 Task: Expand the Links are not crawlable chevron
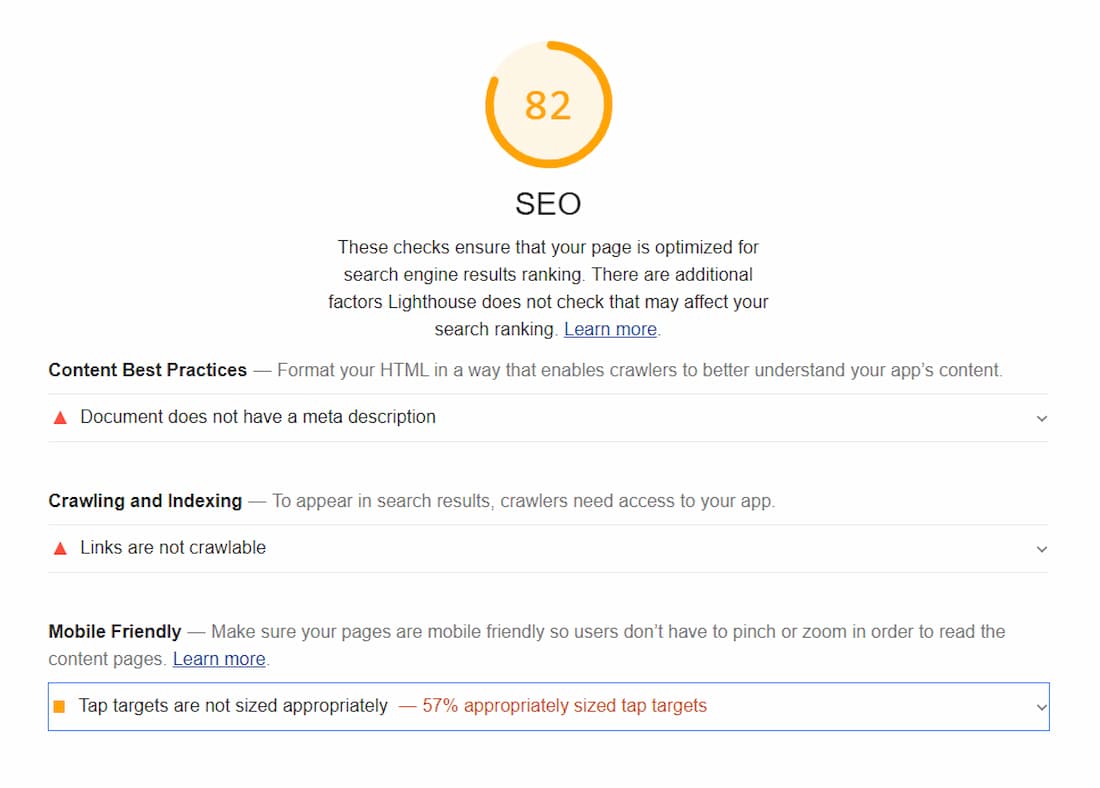(x=1042, y=549)
